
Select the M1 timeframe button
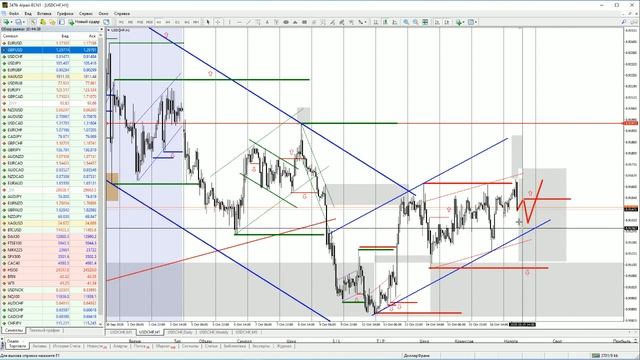(121, 22)
